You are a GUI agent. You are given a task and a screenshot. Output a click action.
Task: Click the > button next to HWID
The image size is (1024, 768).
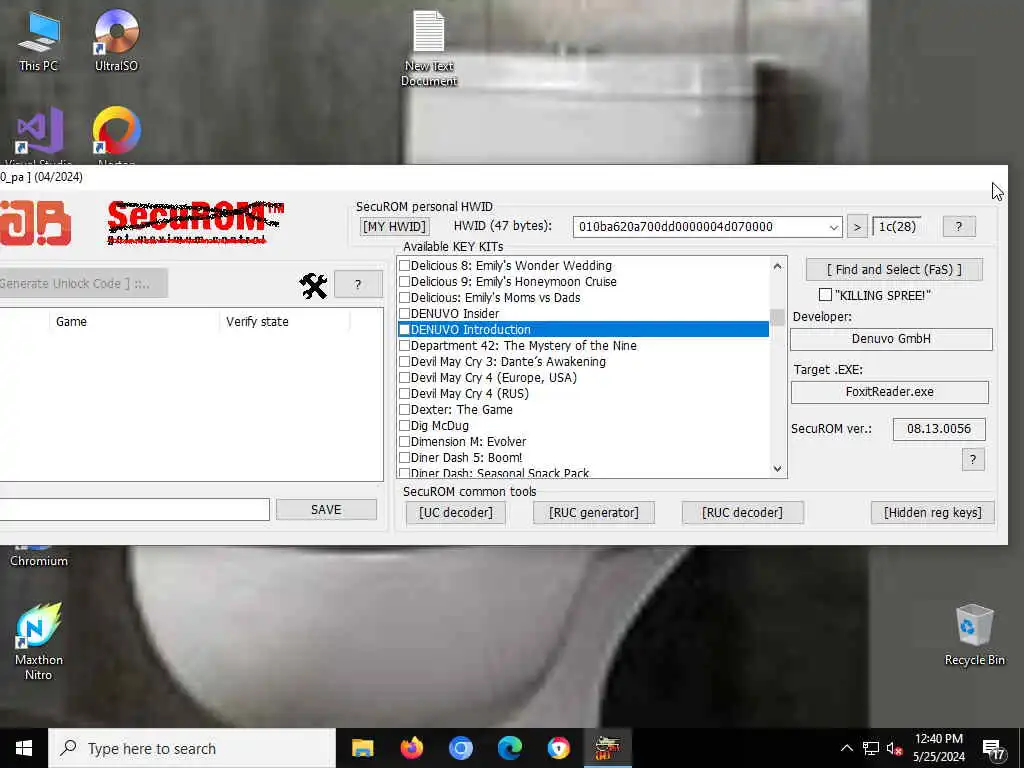pyautogui.click(x=857, y=227)
